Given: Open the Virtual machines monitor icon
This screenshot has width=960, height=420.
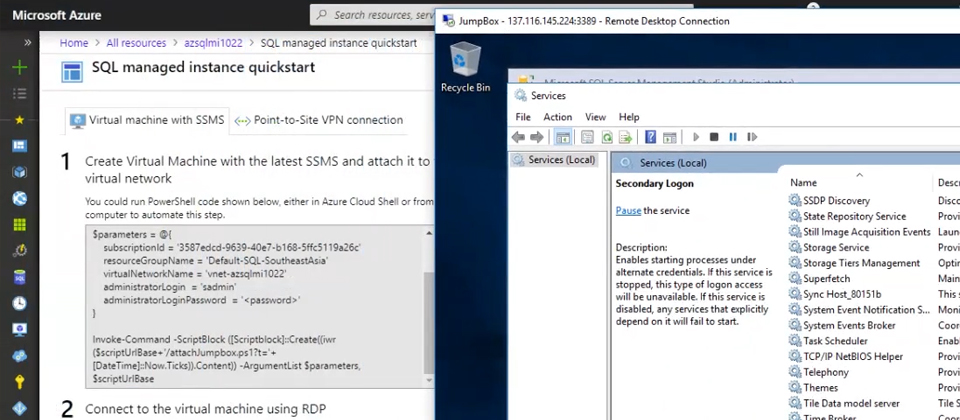Looking at the screenshot, I should 20,329.
